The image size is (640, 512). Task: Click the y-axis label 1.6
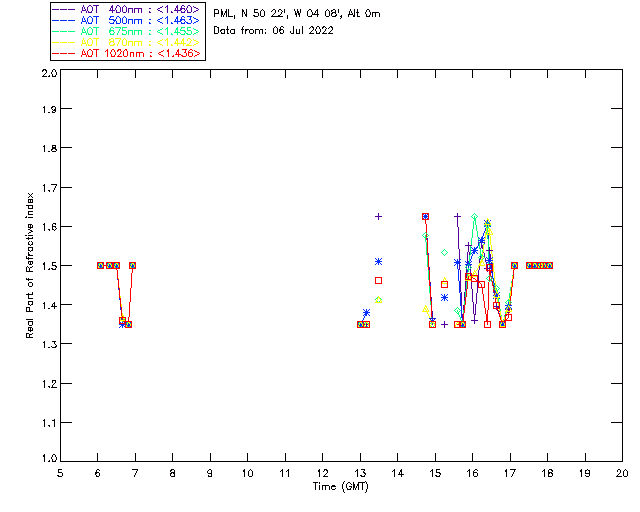[x=49, y=227]
